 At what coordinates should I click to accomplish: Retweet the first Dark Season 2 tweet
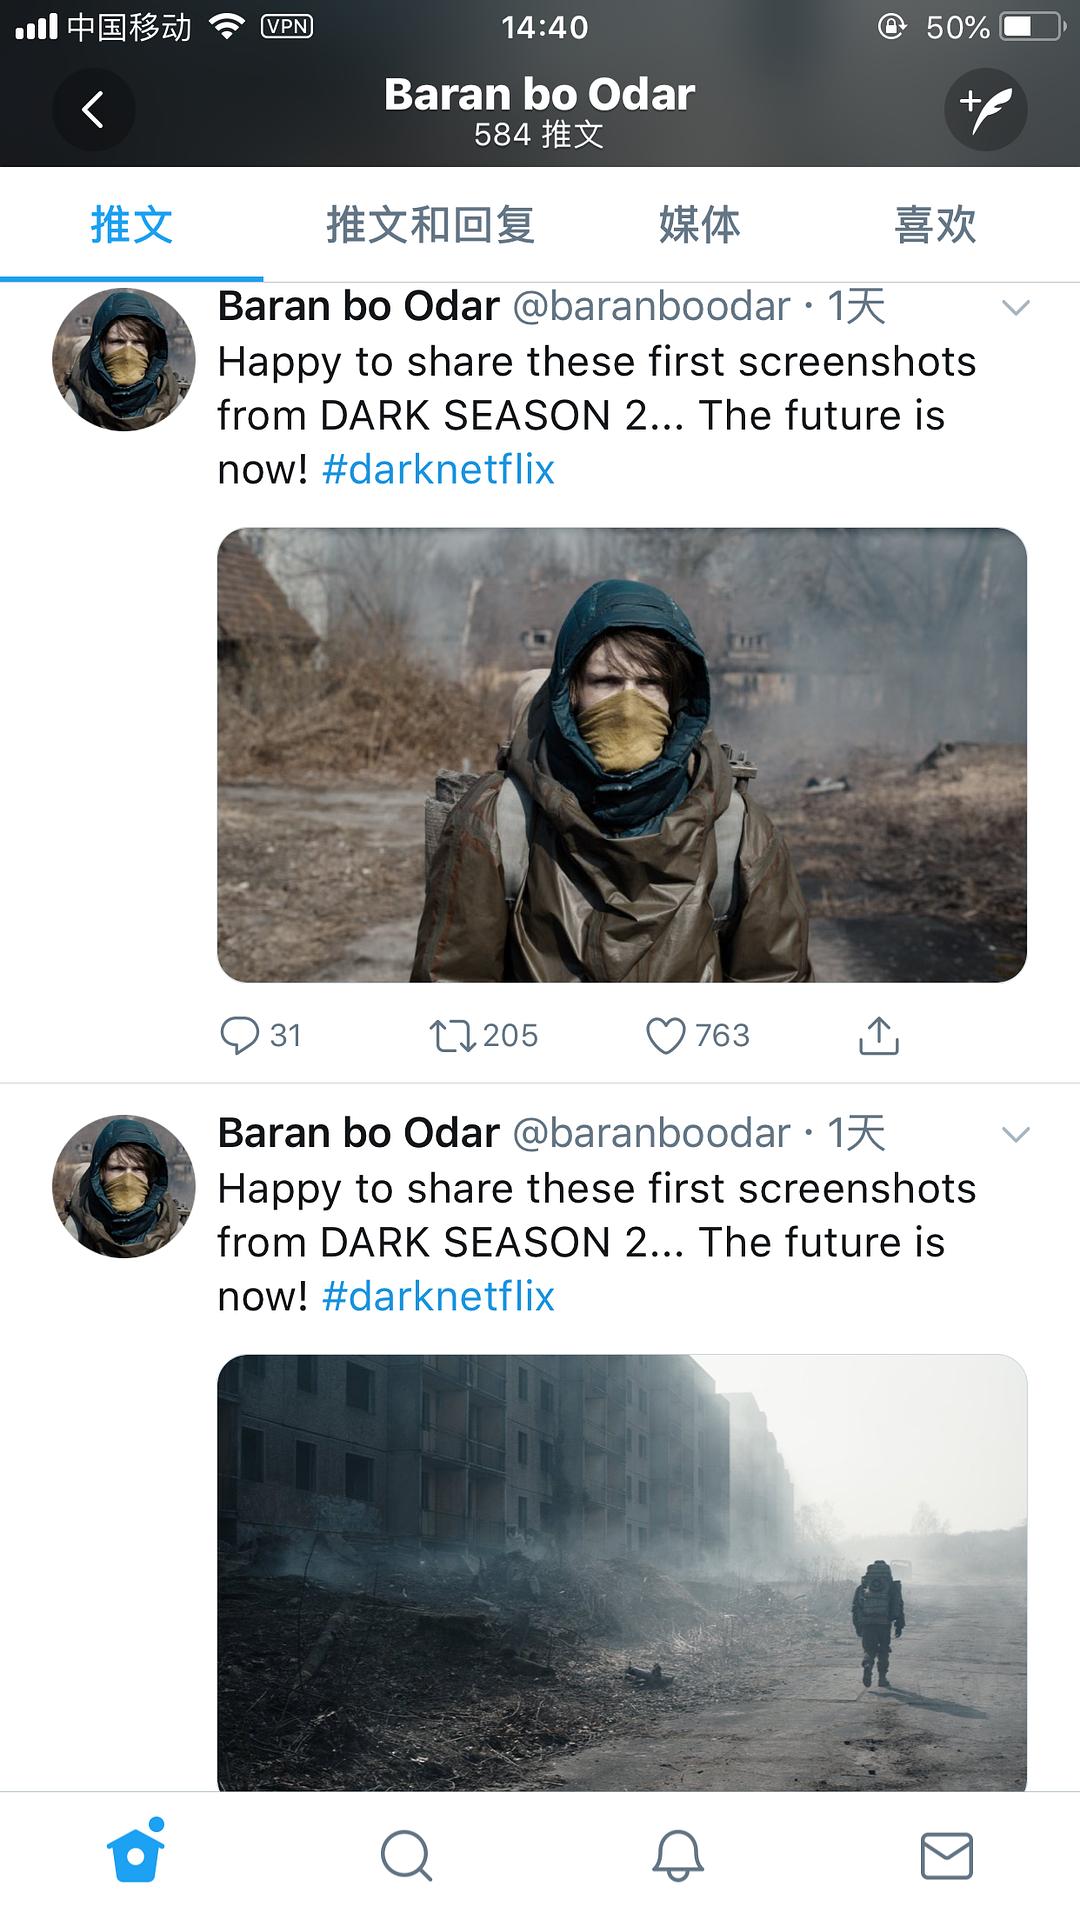(453, 1036)
